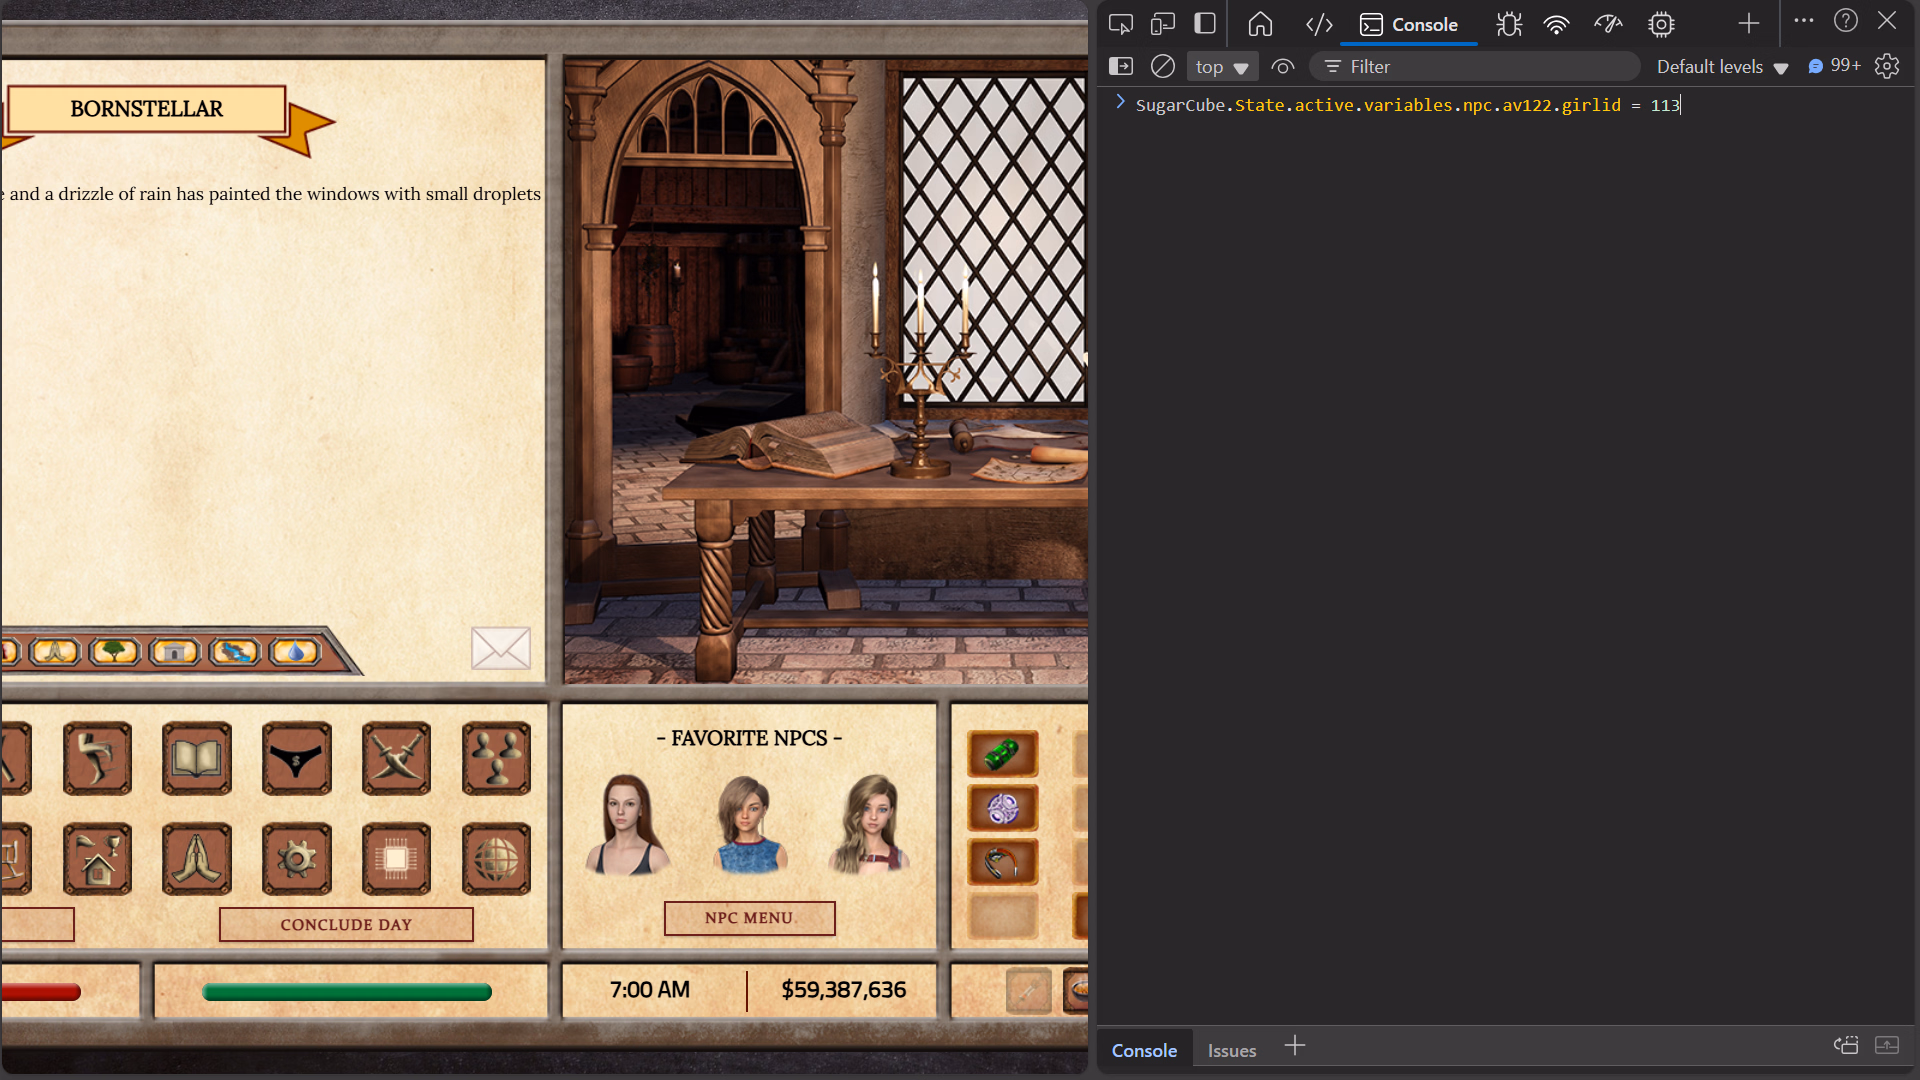Open the microchip processor tile
The width and height of the screenshot is (1920, 1080).
(x=396, y=859)
